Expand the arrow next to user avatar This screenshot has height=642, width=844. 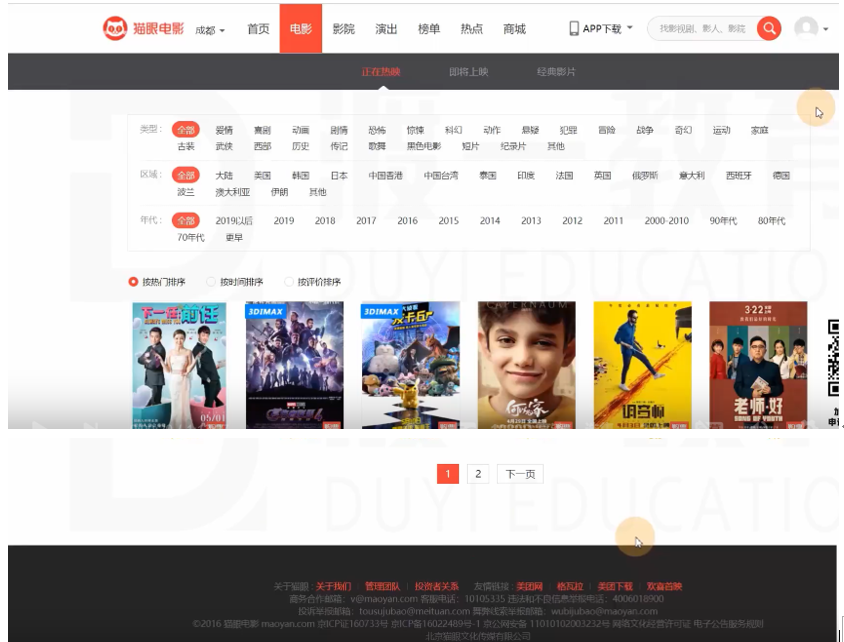[826, 29]
